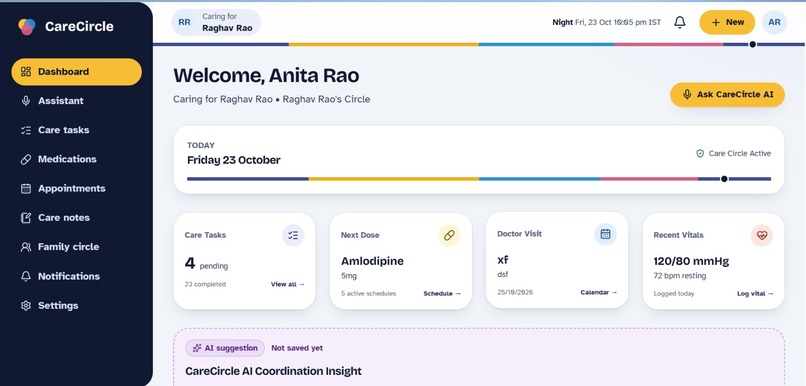Screen dimensions: 806x386
Task: Click Ask CareCircle AI button
Action: (x=727, y=95)
